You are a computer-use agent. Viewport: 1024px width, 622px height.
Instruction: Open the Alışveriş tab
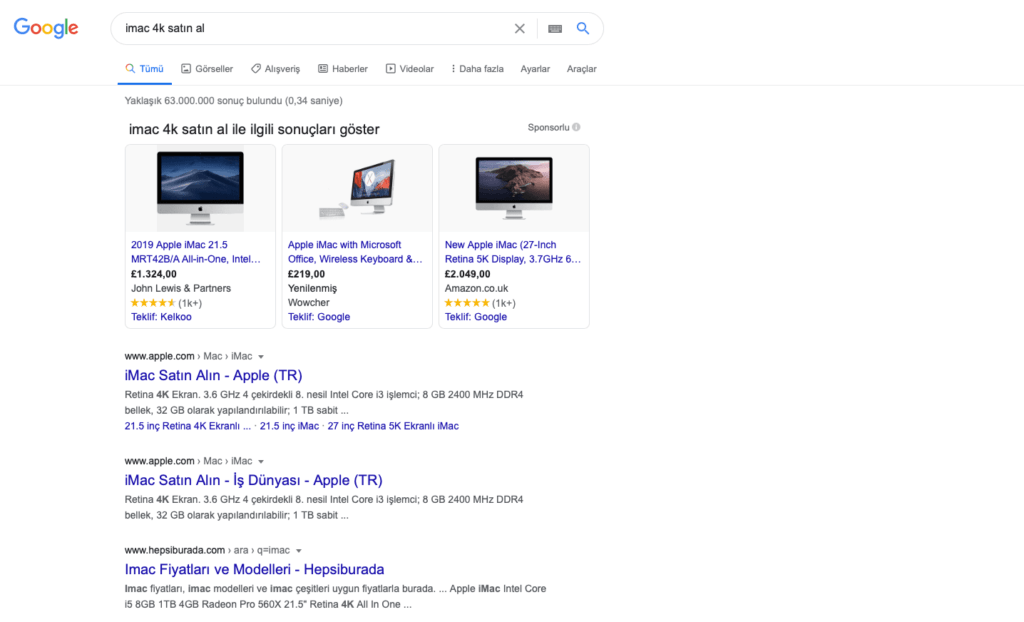275,69
